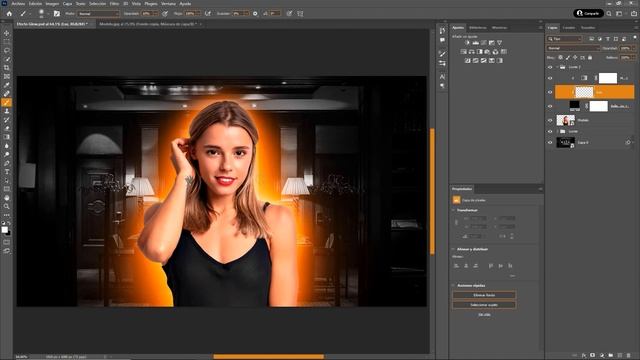Hide the Lente 2 group layer
The height and width of the screenshot is (360, 640).
click(550, 67)
